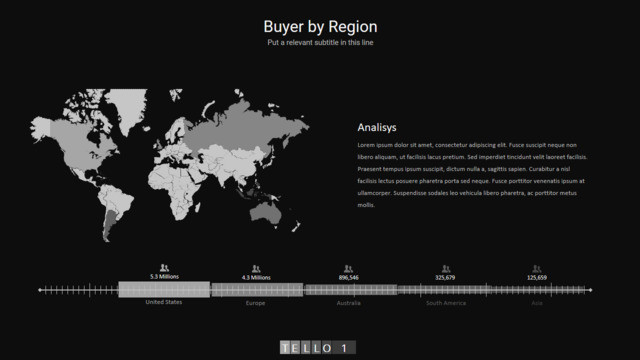The height and width of the screenshot is (360, 640).
Task: Click the 4.3 Millions value label
Action: [x=256, y=278]
